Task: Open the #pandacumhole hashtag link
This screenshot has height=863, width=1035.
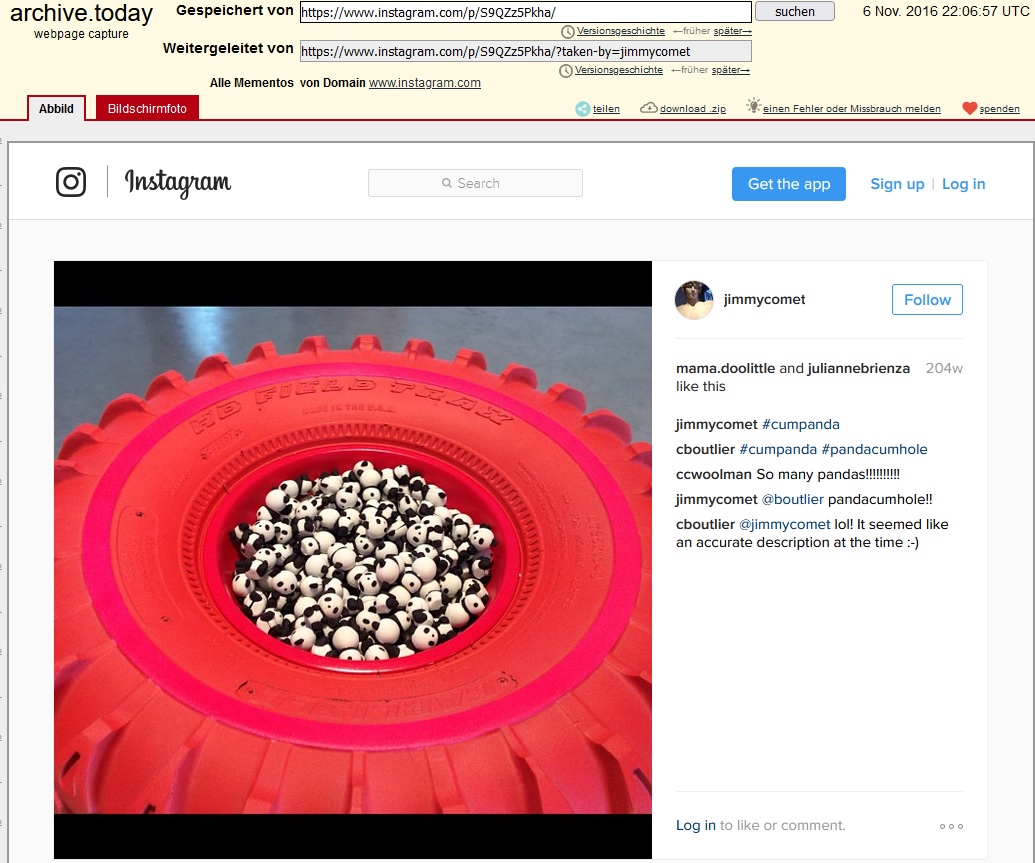Action: (x=874, y=450)
